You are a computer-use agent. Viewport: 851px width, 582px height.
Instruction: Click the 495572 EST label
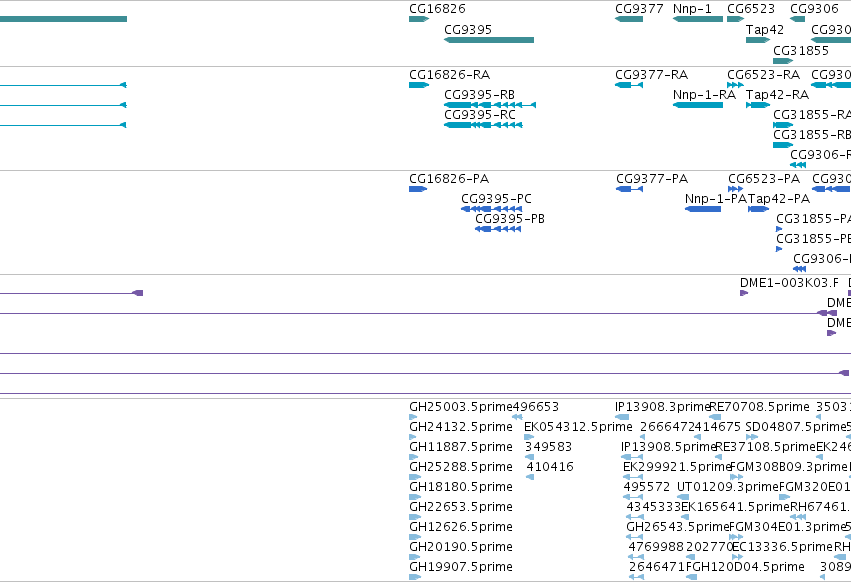point(646,488)
